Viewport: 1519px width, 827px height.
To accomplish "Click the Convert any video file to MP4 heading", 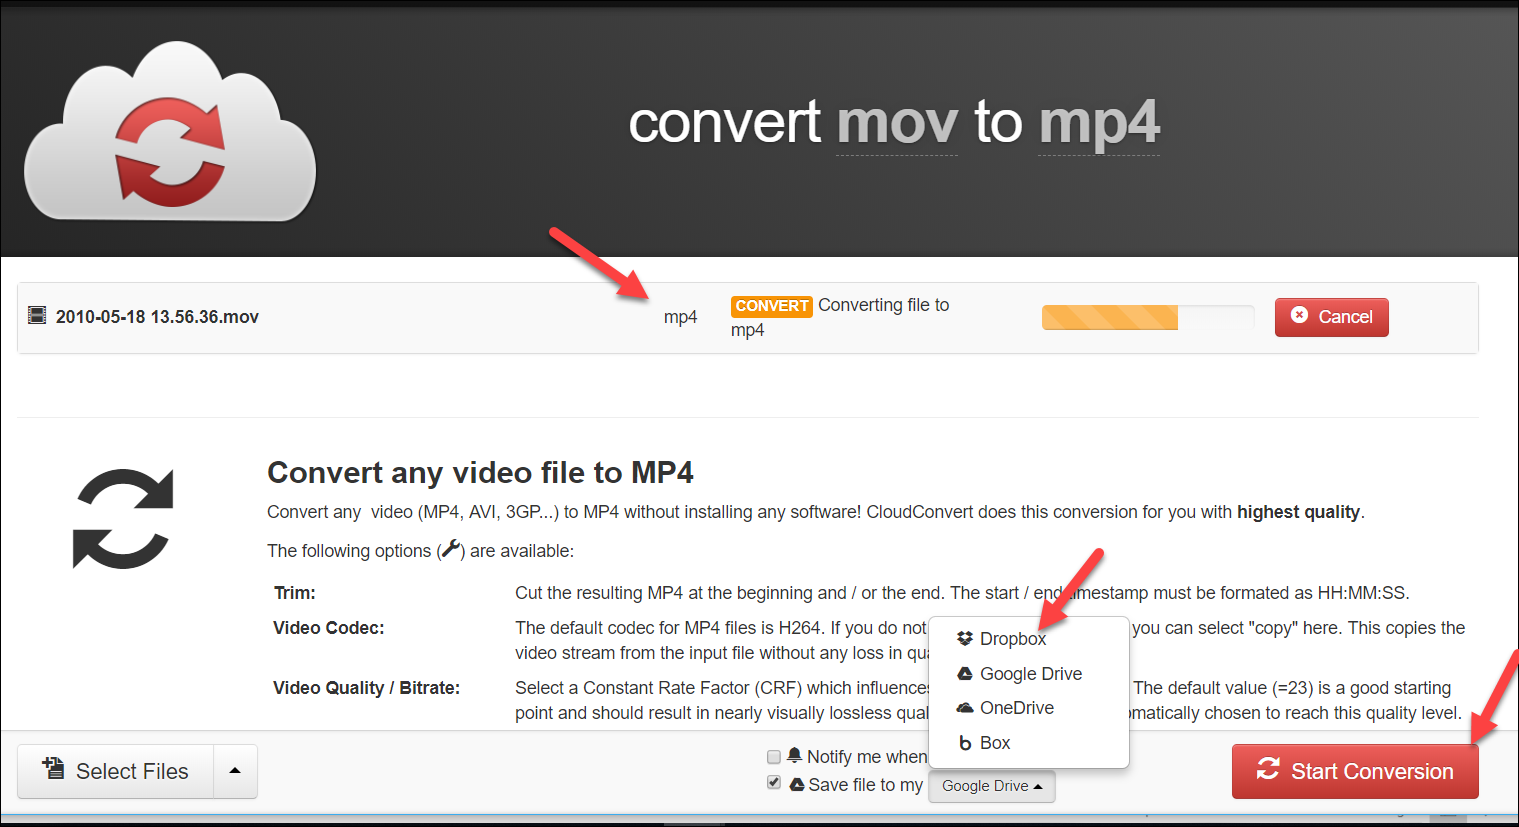I will point(480,472).
